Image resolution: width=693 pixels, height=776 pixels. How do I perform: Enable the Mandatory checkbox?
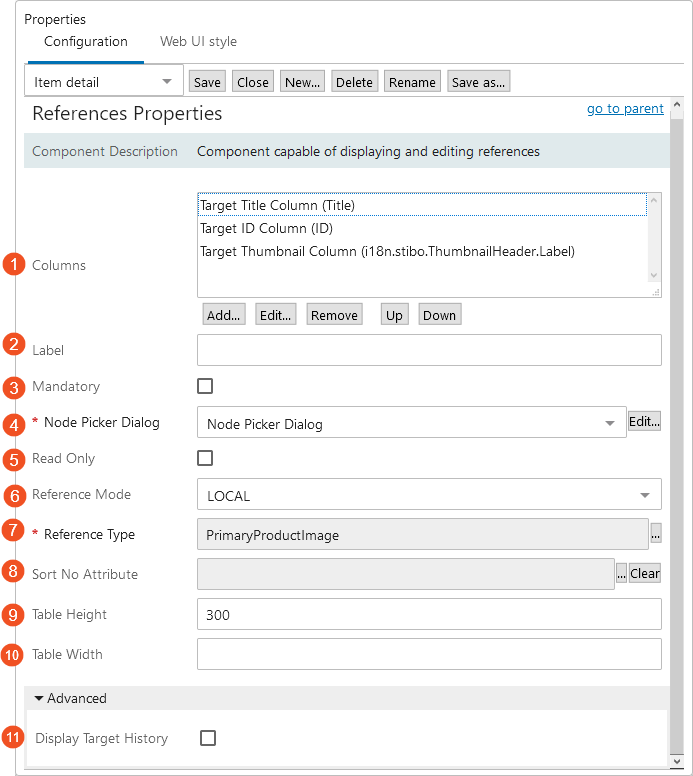pyautogui.click(x=205, y=386)
